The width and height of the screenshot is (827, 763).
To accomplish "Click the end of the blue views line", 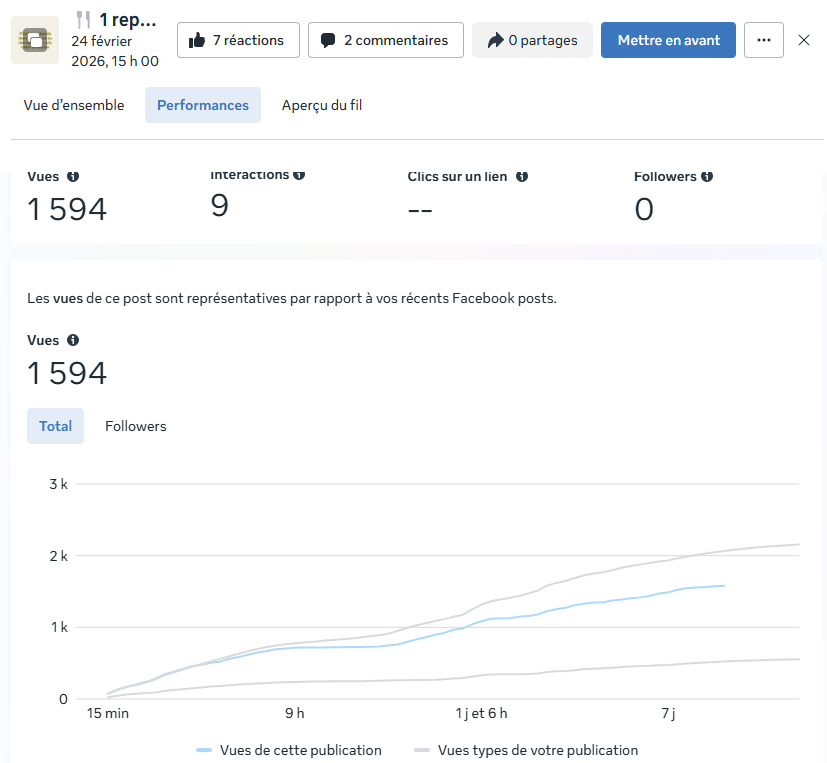I will (x=723, y=586).
